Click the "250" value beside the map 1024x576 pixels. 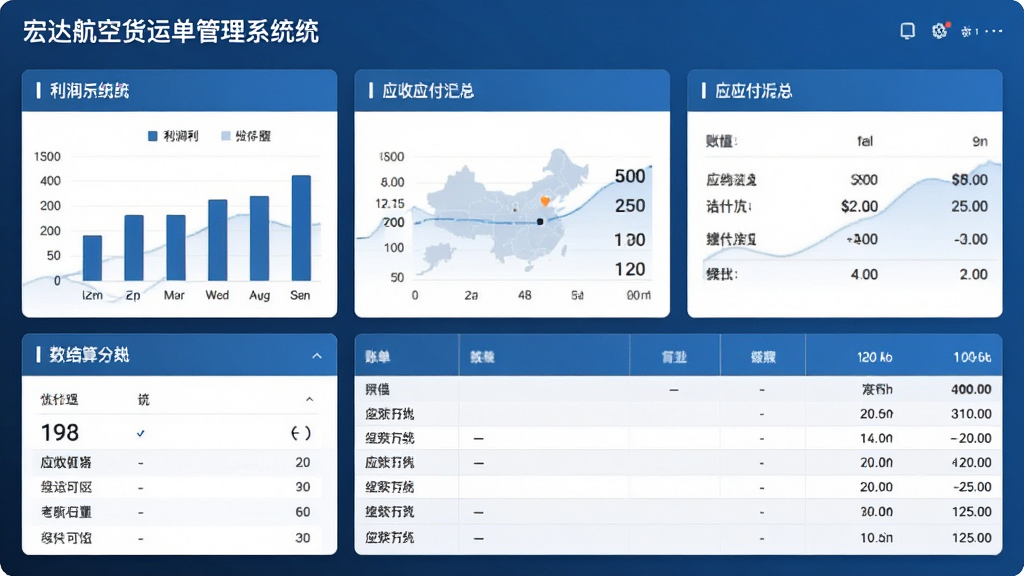(x=630, y=206)
